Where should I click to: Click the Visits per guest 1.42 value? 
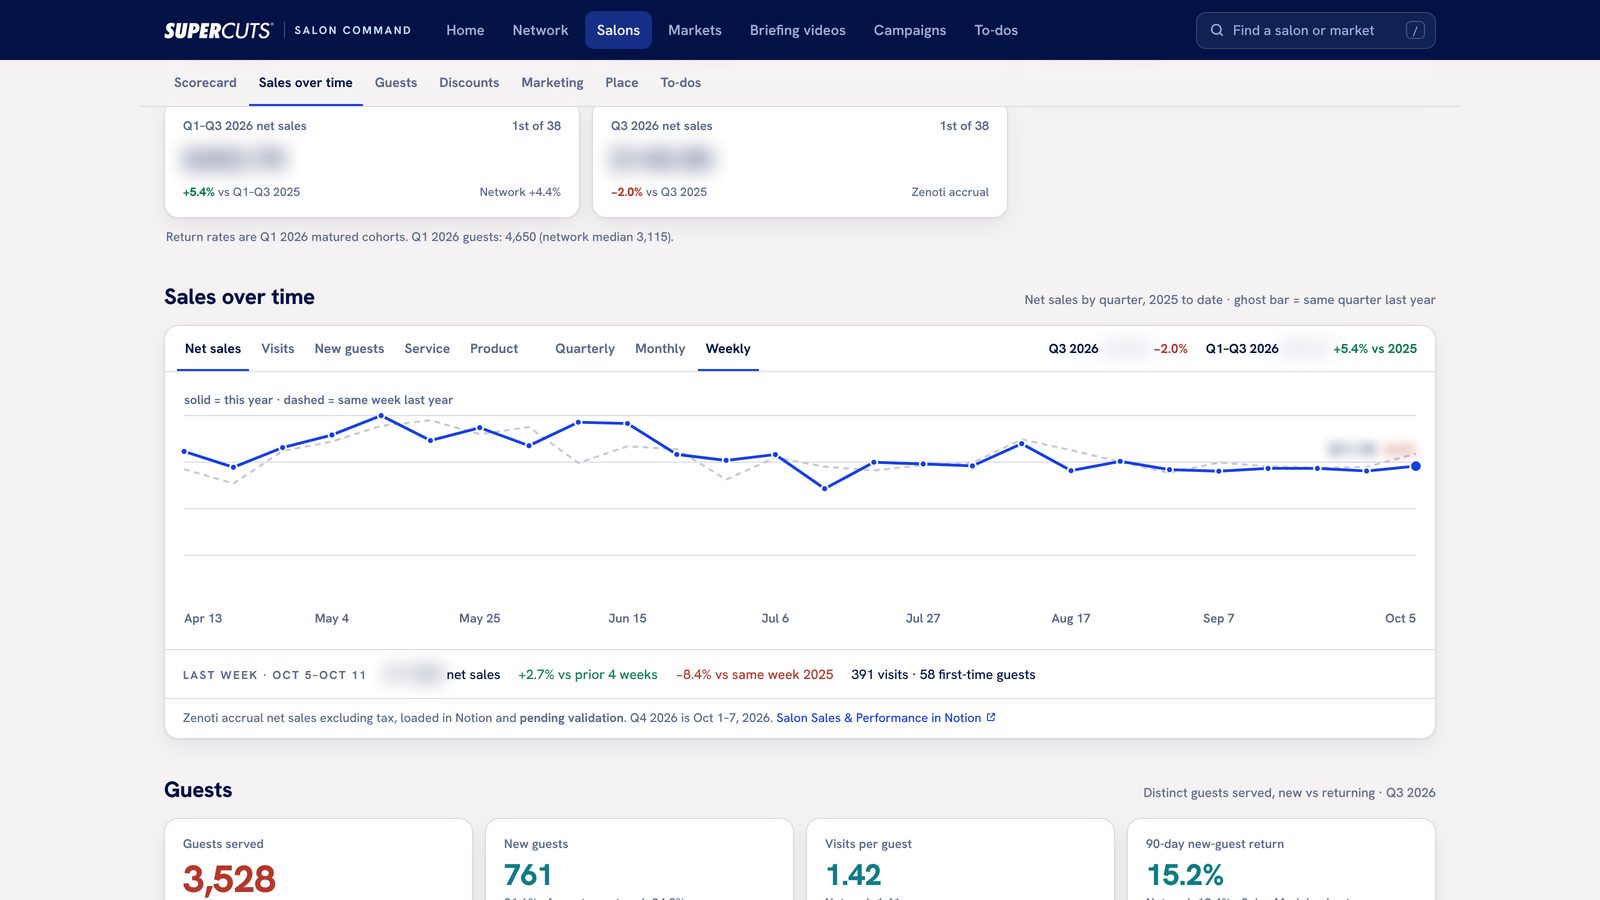click(x=853, y=875)
